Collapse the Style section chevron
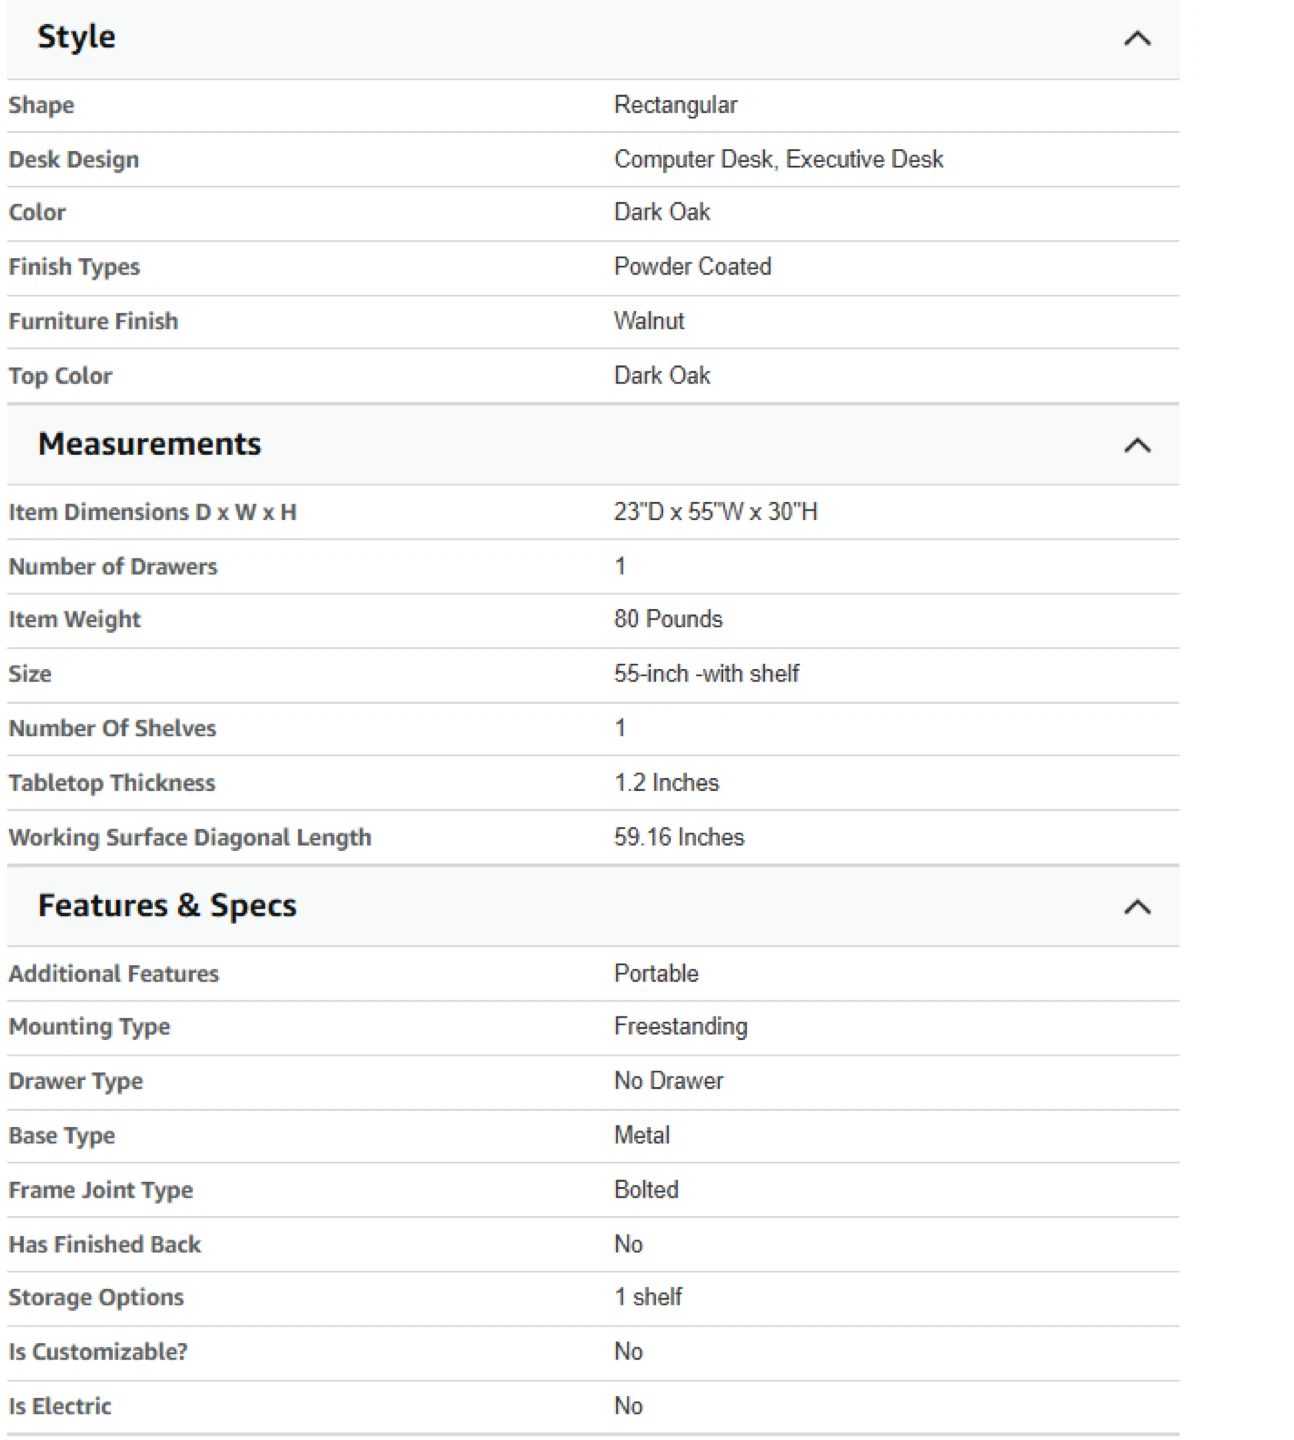Viewport: 1294px width, 1440px height. pyautogui.click(x=1137, y=39)
